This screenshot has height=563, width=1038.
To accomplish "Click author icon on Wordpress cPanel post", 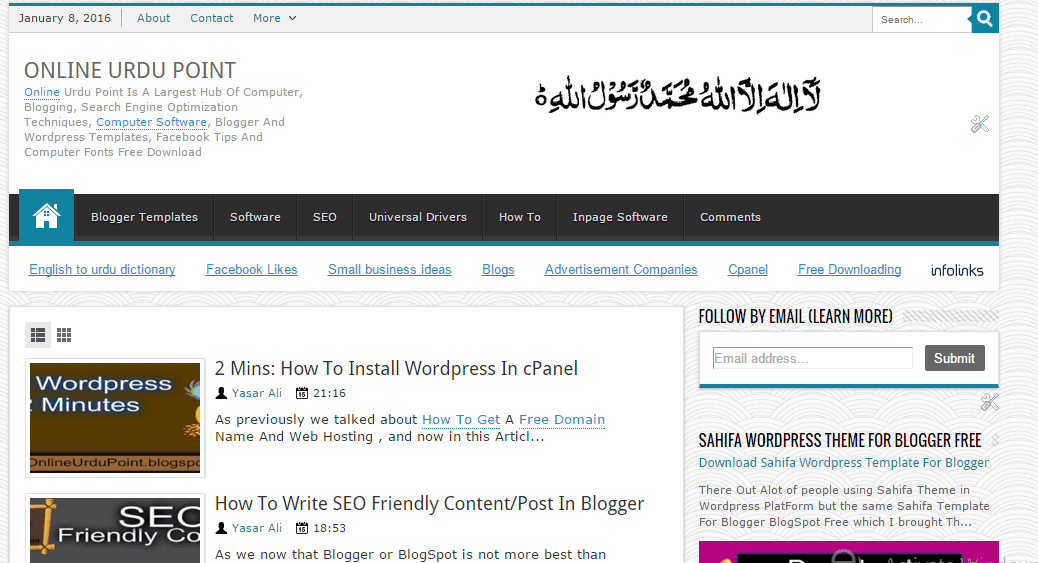I will pyautogui.click(x=221, y=393).
